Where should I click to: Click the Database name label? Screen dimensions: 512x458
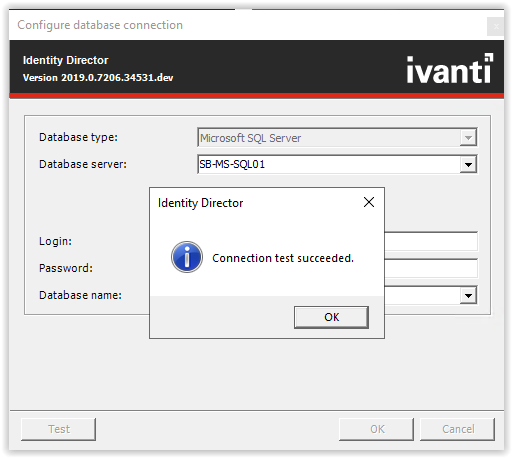[80, 295]
